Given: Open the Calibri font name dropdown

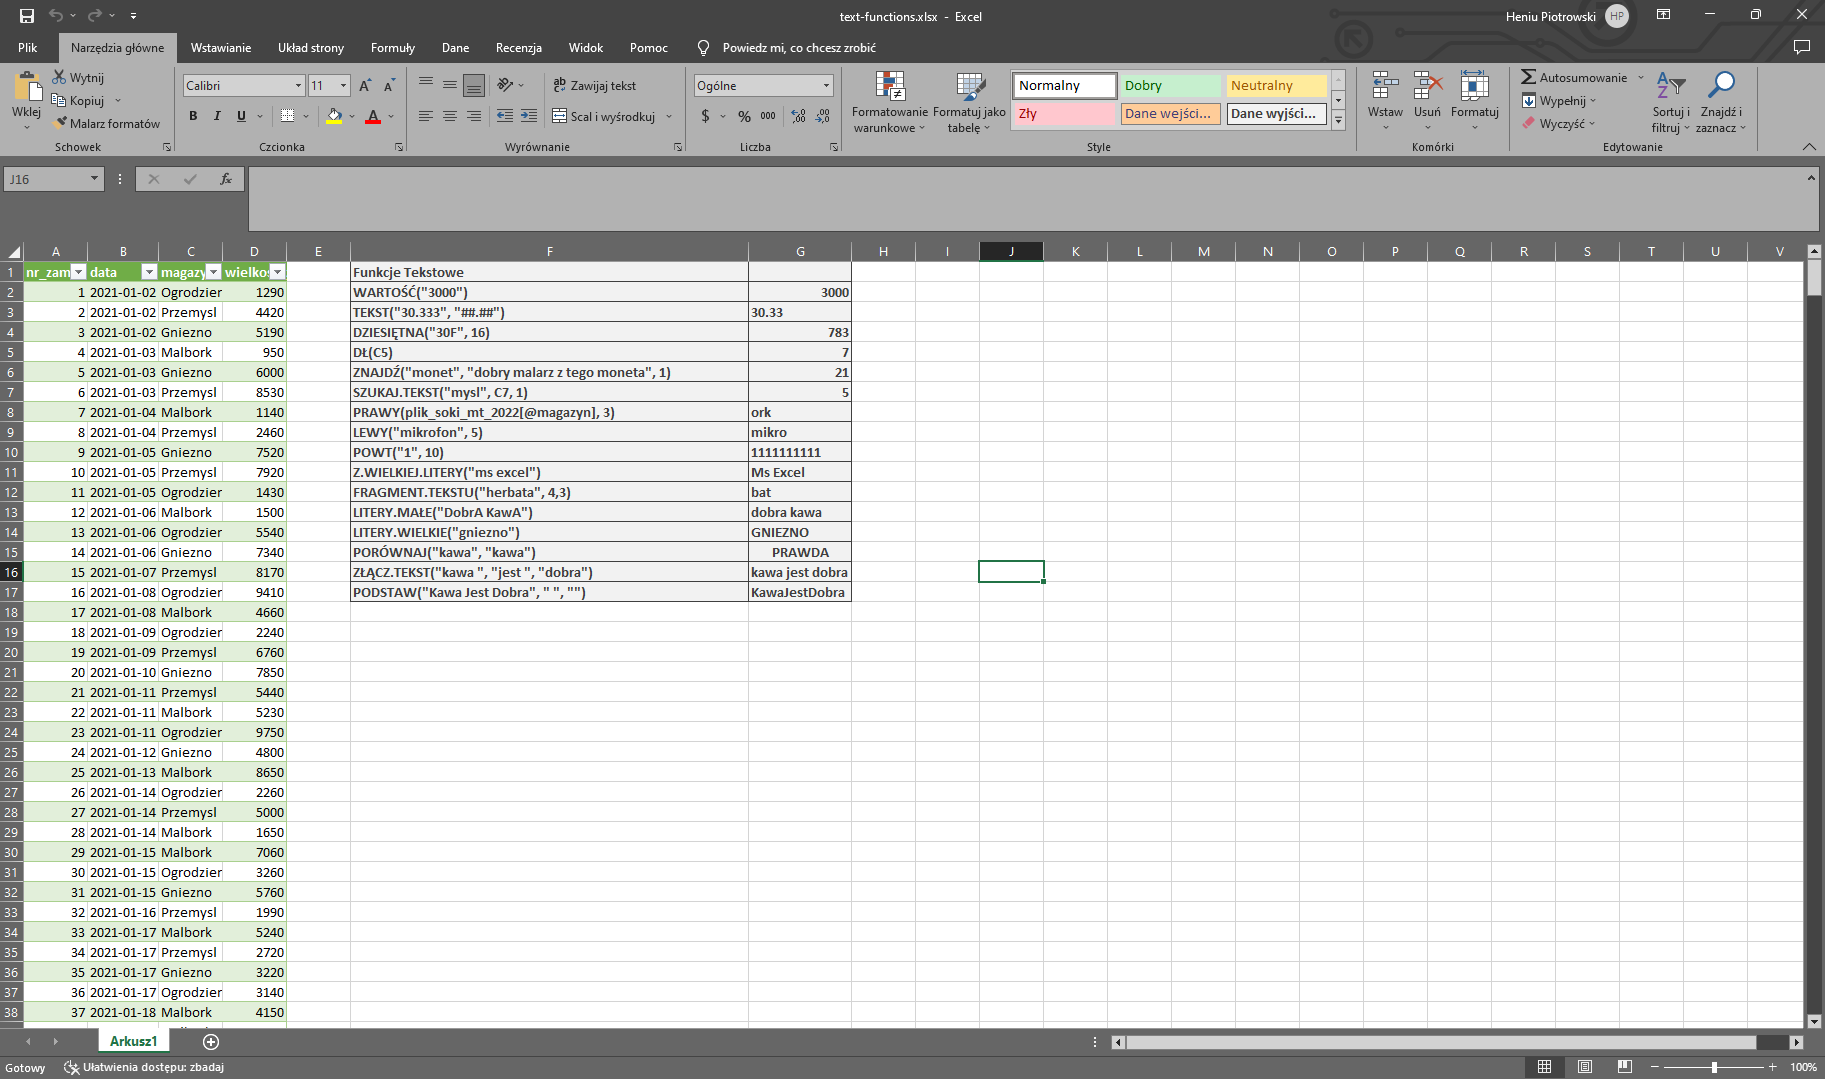Looking at the screenshot, I should click(297, 86).
